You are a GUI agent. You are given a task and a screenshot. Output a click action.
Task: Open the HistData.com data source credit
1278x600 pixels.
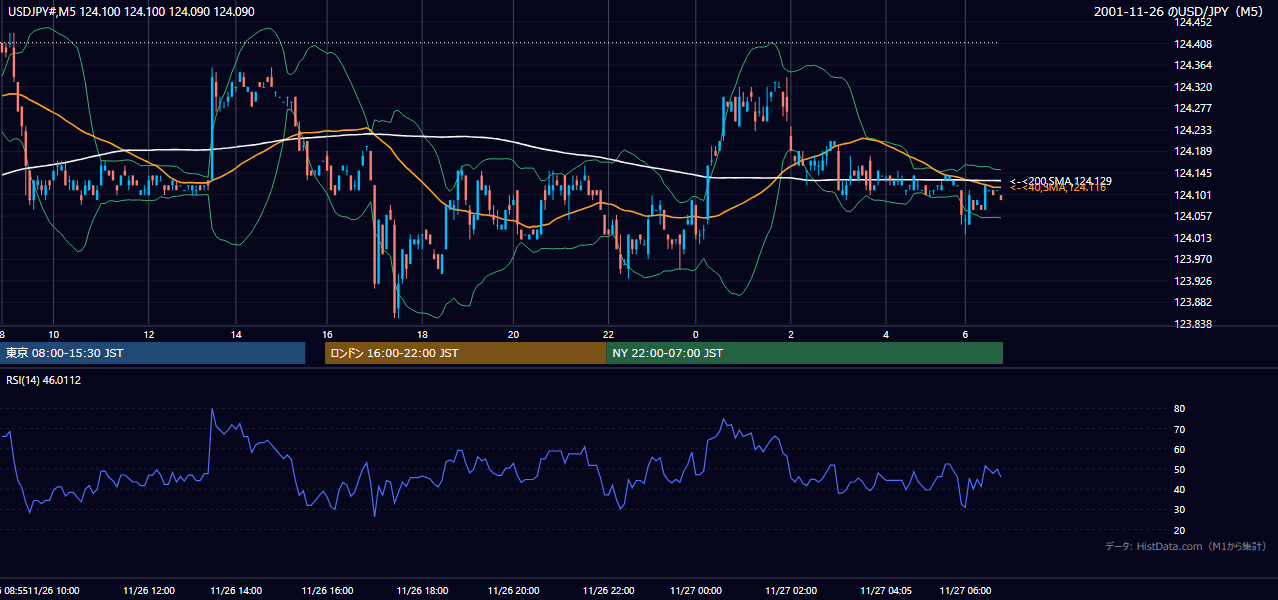(1185, 546)
